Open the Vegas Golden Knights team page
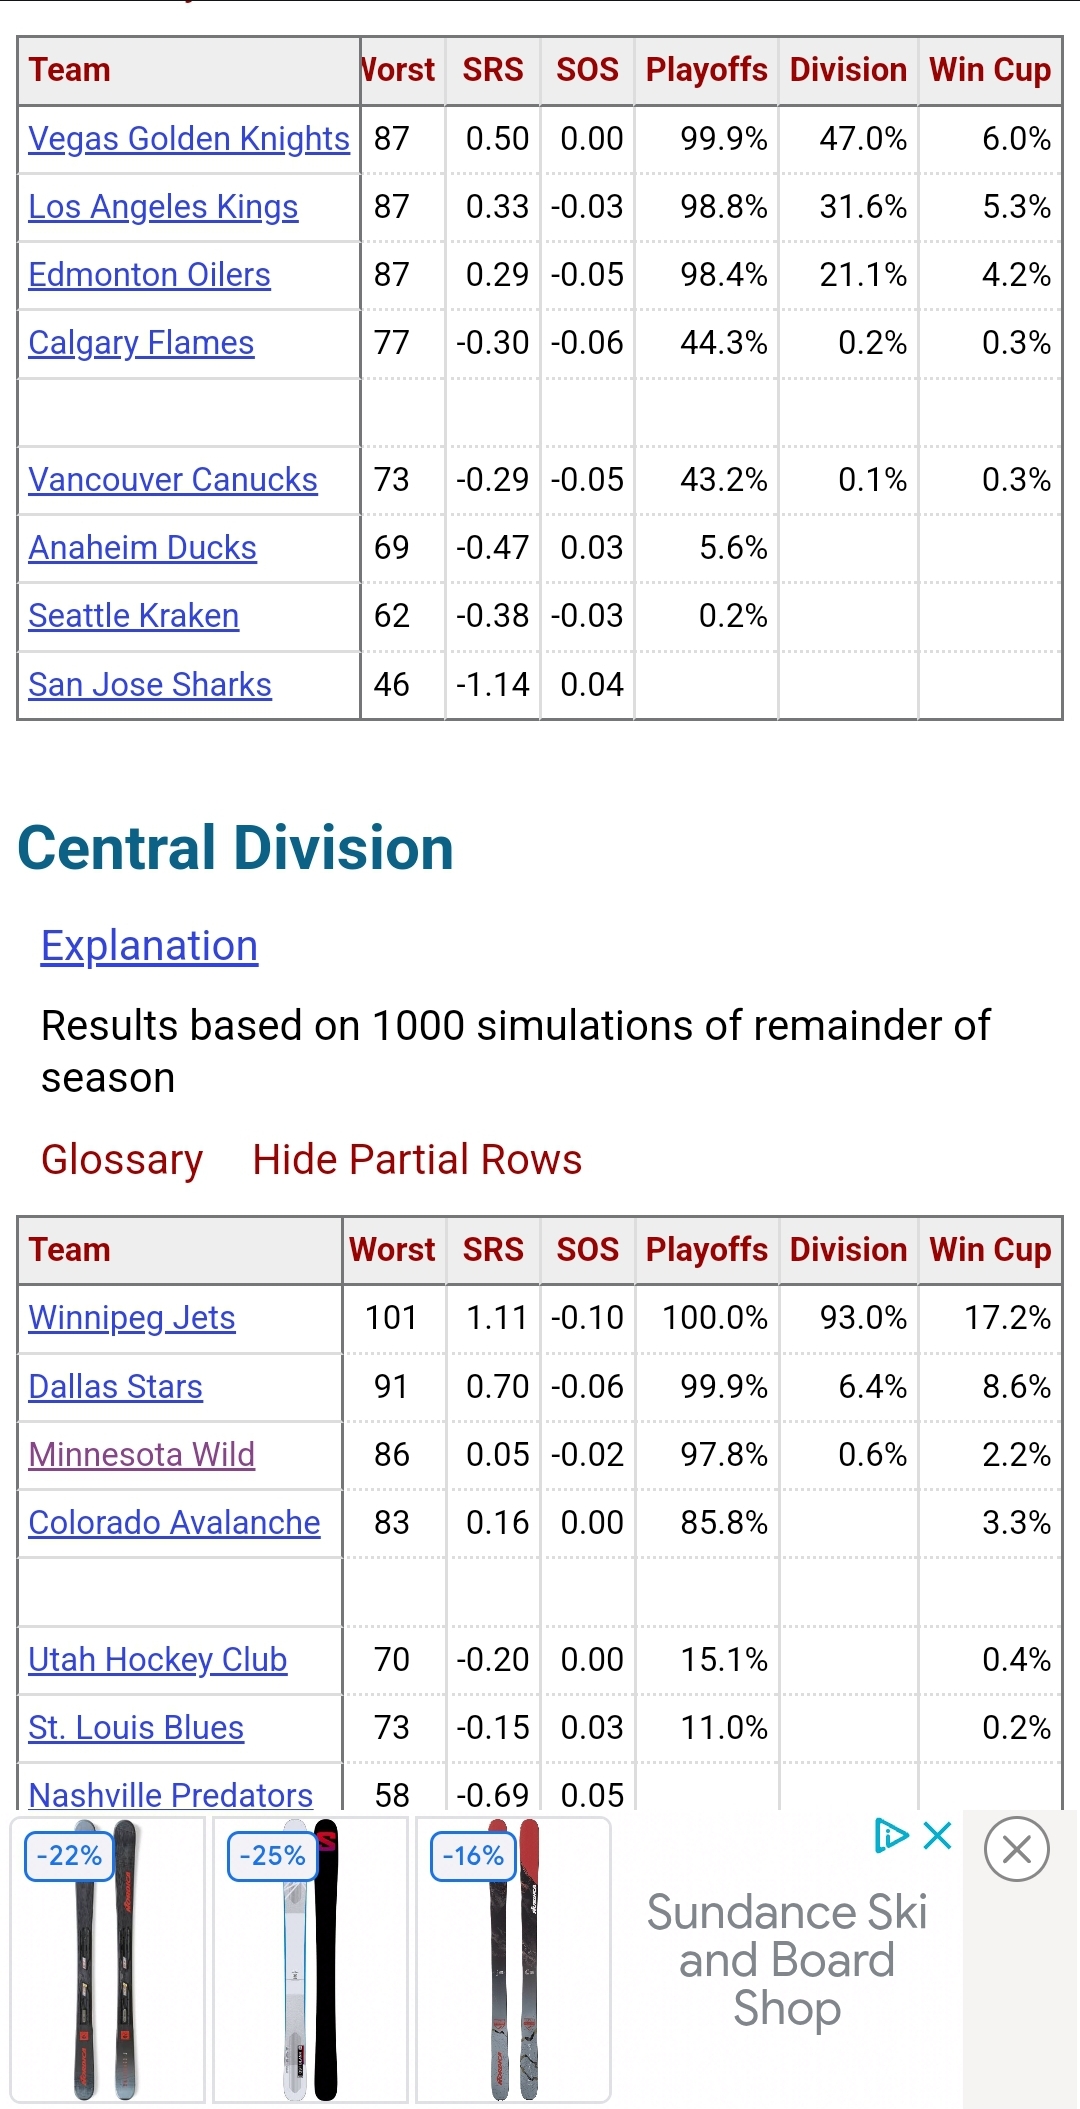Image resolution: width=1080 pixels, height=2109 pixels. point(189,138)
